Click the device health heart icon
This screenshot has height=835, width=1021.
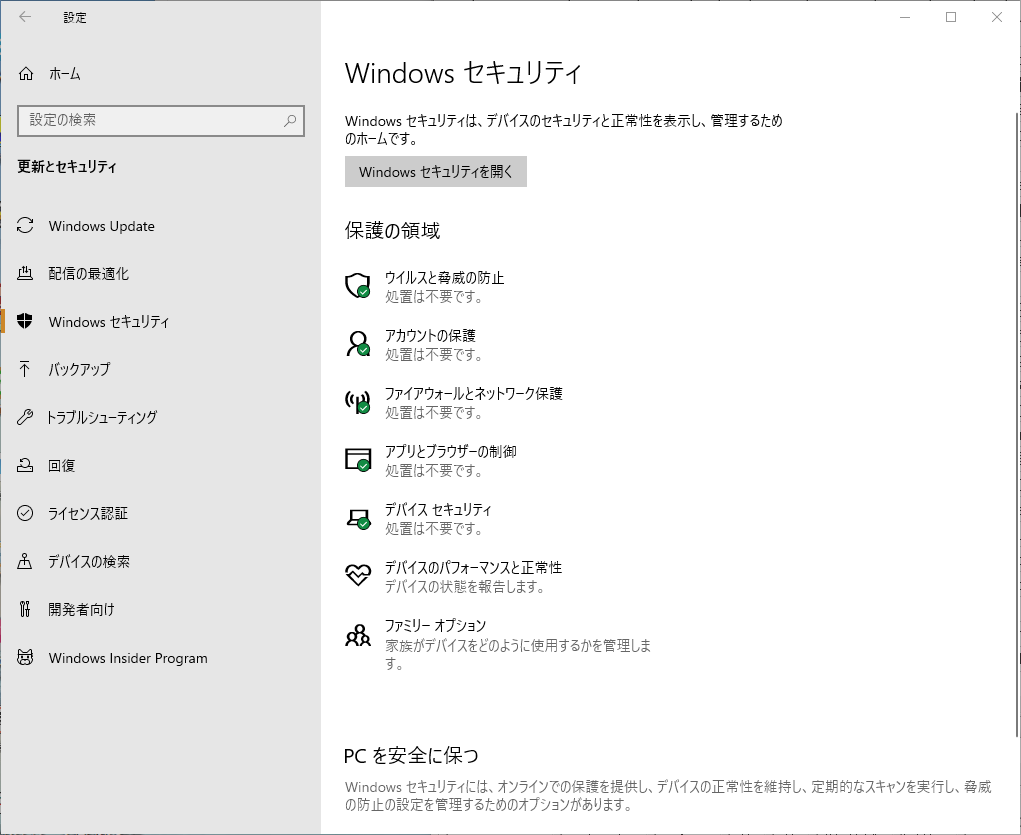[x=357, y=574]
